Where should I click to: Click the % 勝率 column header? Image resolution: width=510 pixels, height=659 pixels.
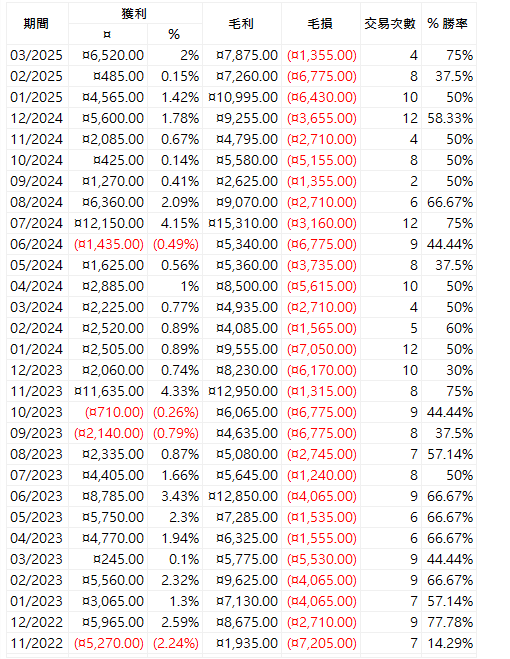pos(449,24)
